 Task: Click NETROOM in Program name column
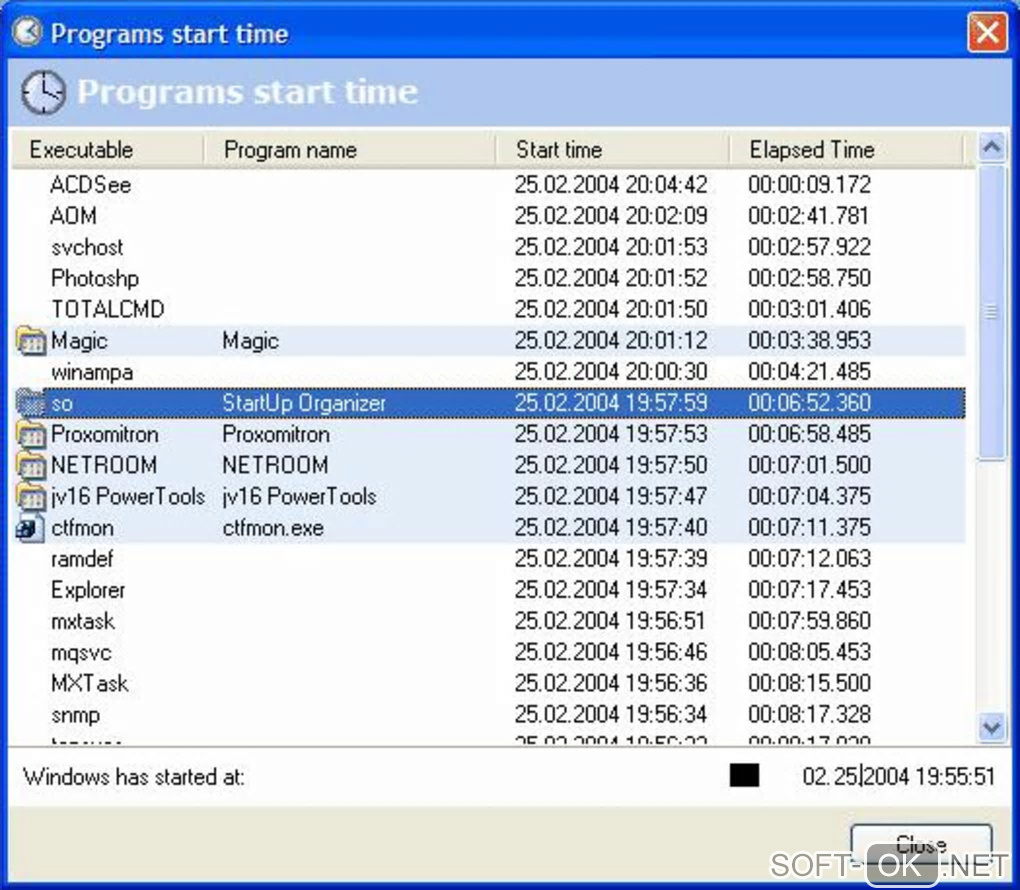click(275, 466)
